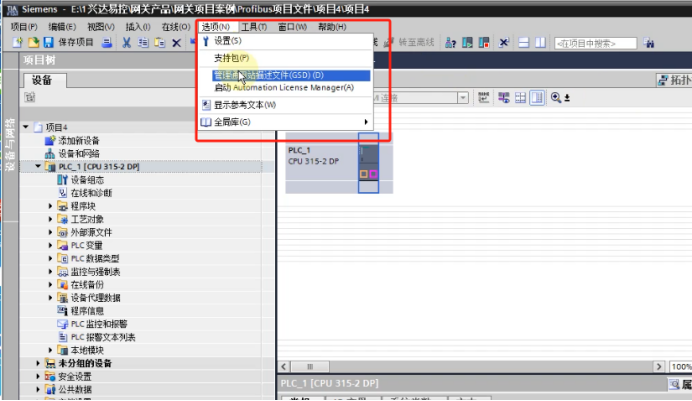Screen dimensions: 692x401
Task: Select 启动 Automation License Manager entry
Action: (x=285, y=88)
